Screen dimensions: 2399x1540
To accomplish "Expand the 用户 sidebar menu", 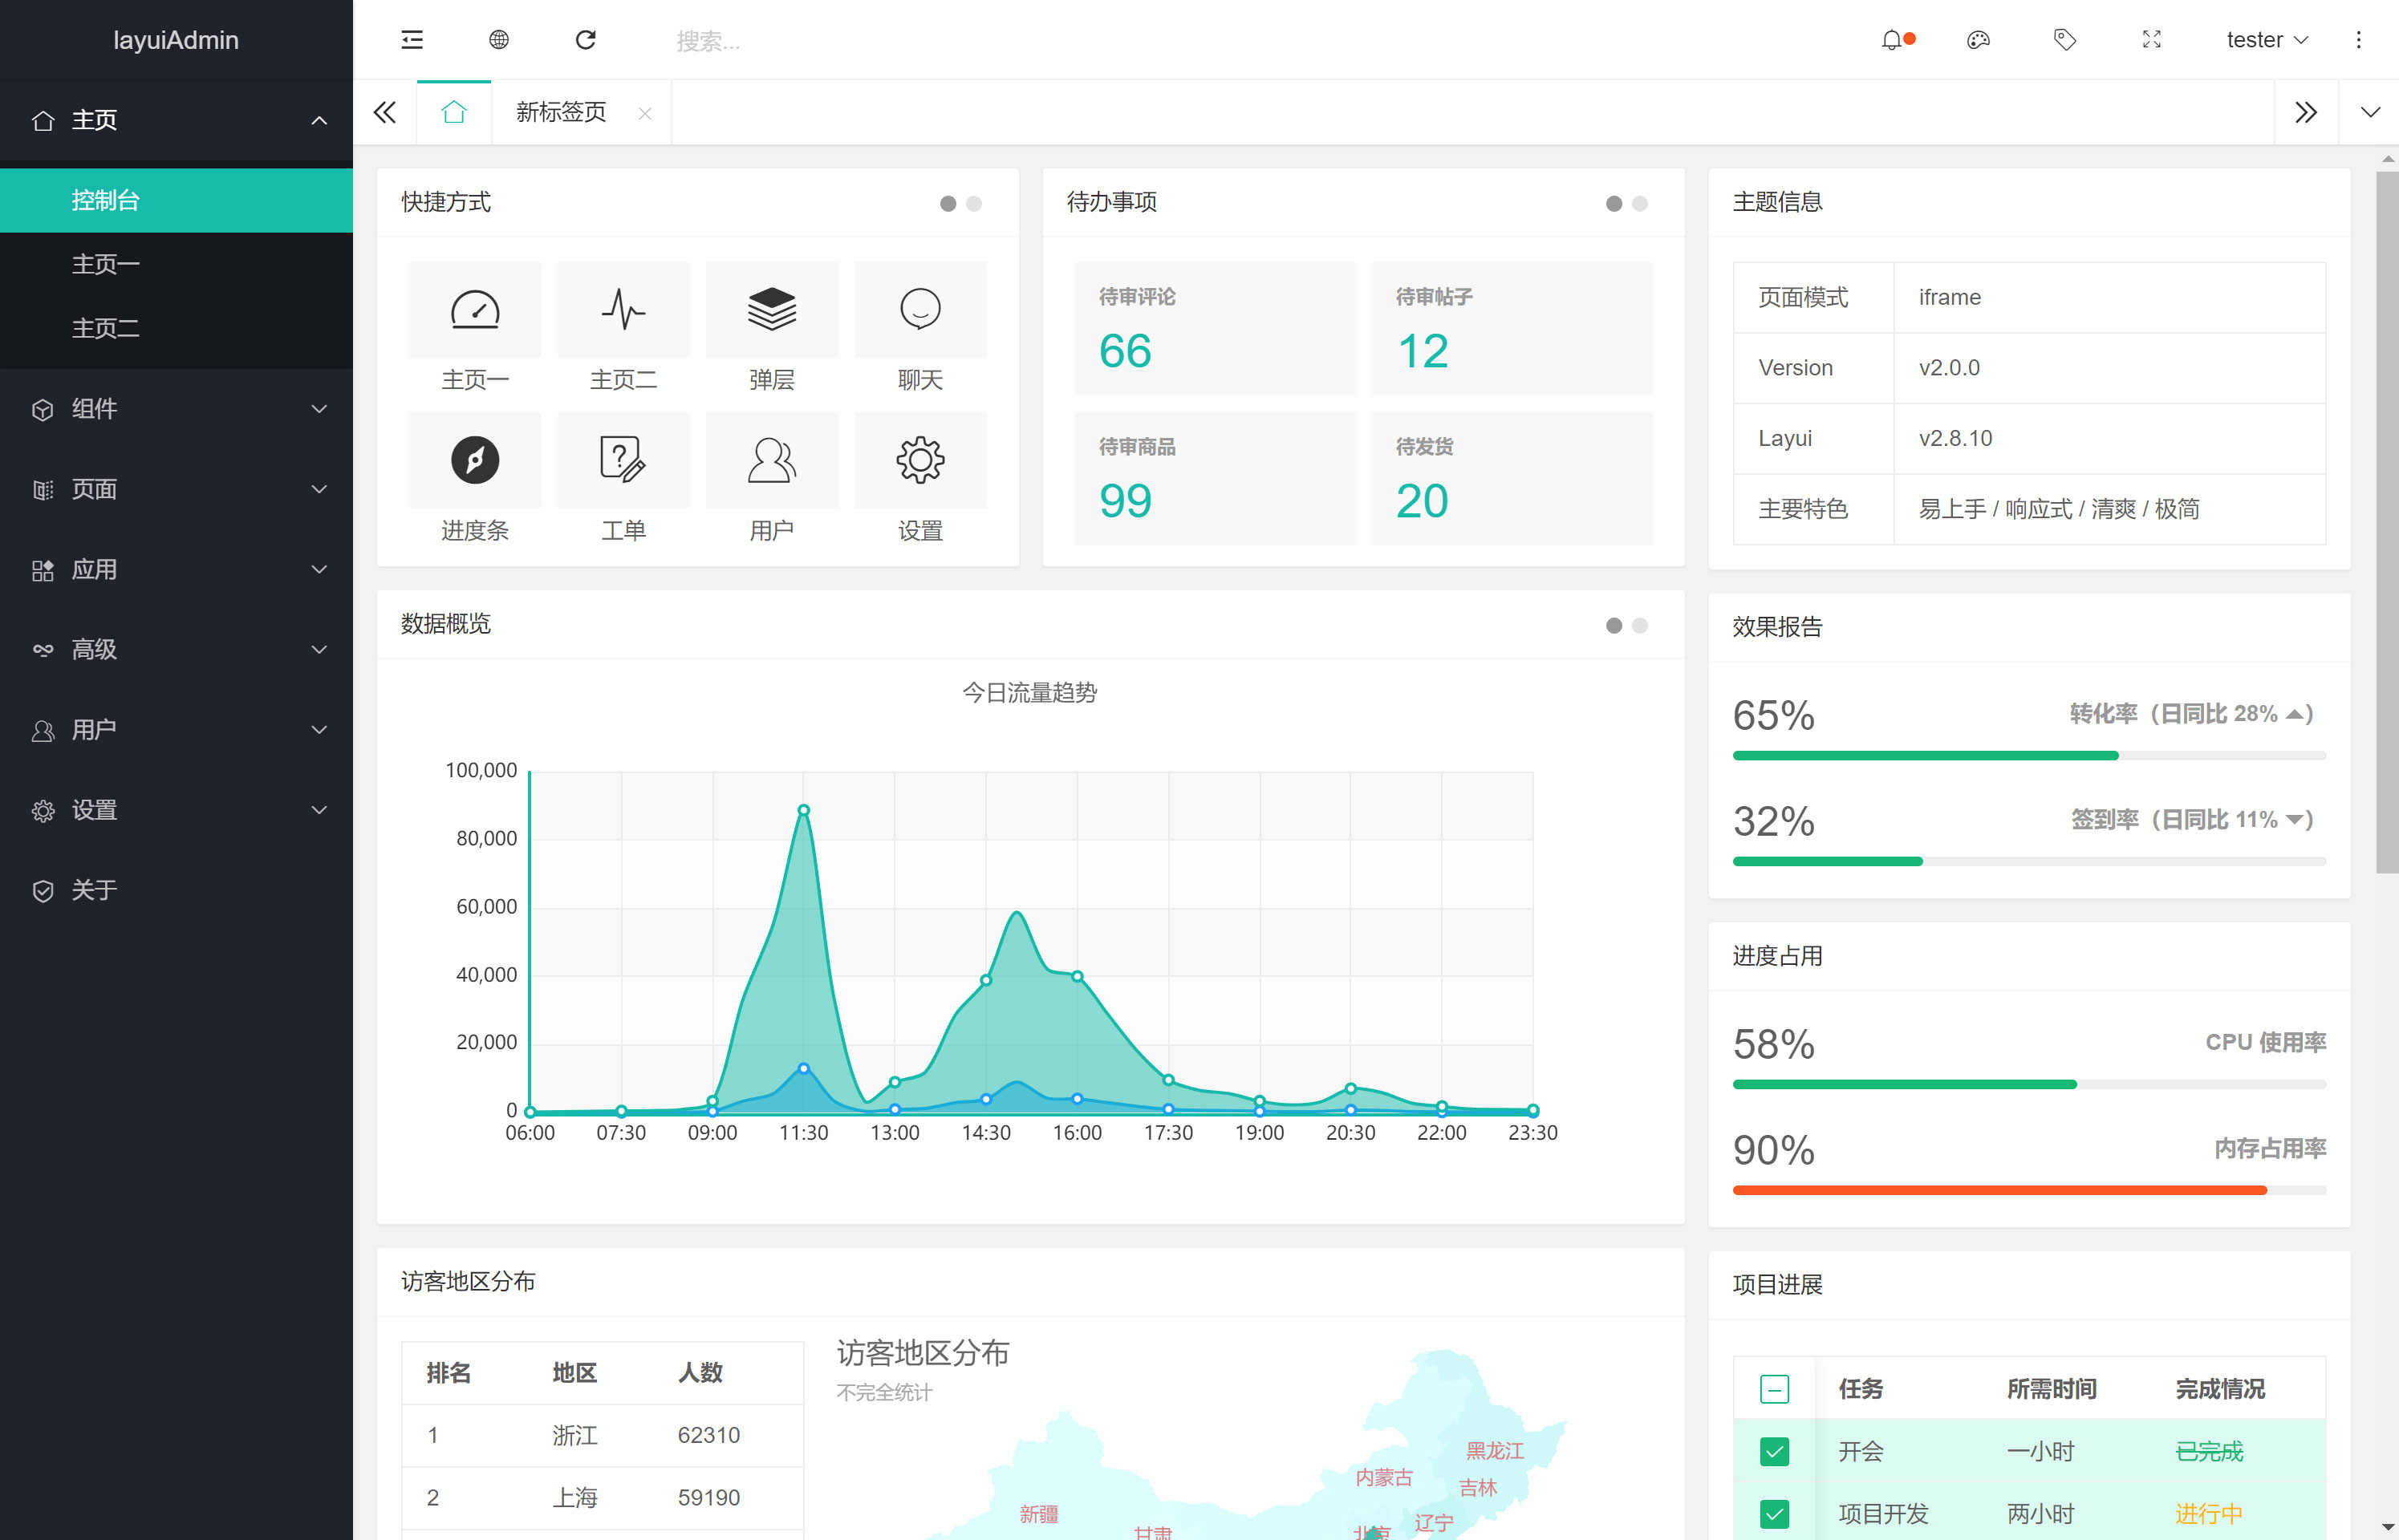I will click(176, 730).
